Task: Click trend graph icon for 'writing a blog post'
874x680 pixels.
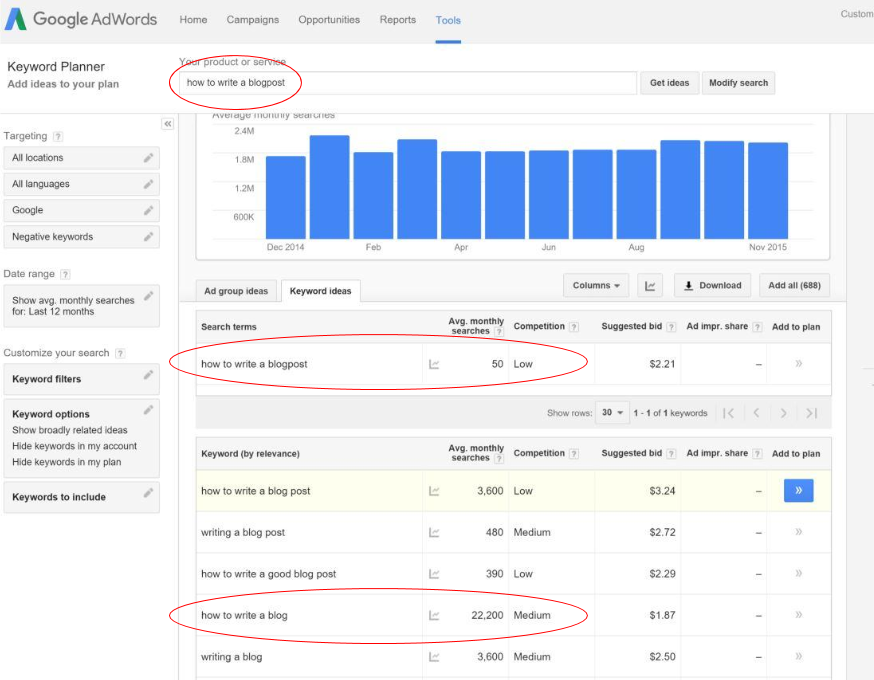Action: tap(434, 533)
